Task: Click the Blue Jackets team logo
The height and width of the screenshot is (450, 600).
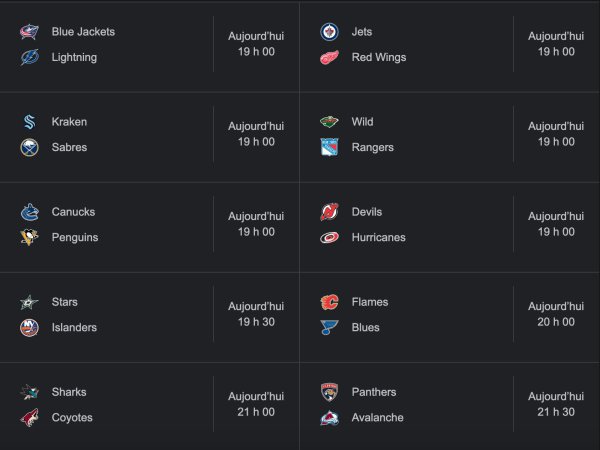Action: pyautogui.click(x=29, y=32)
